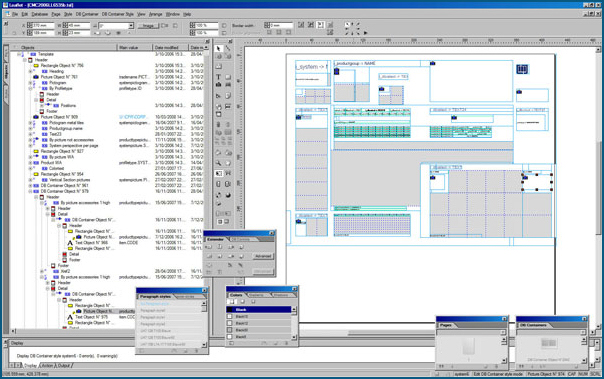Viewport: 604px width, 379px height.
Task: Collapse the DB Container Object N° 979 node
Action: 30,191
